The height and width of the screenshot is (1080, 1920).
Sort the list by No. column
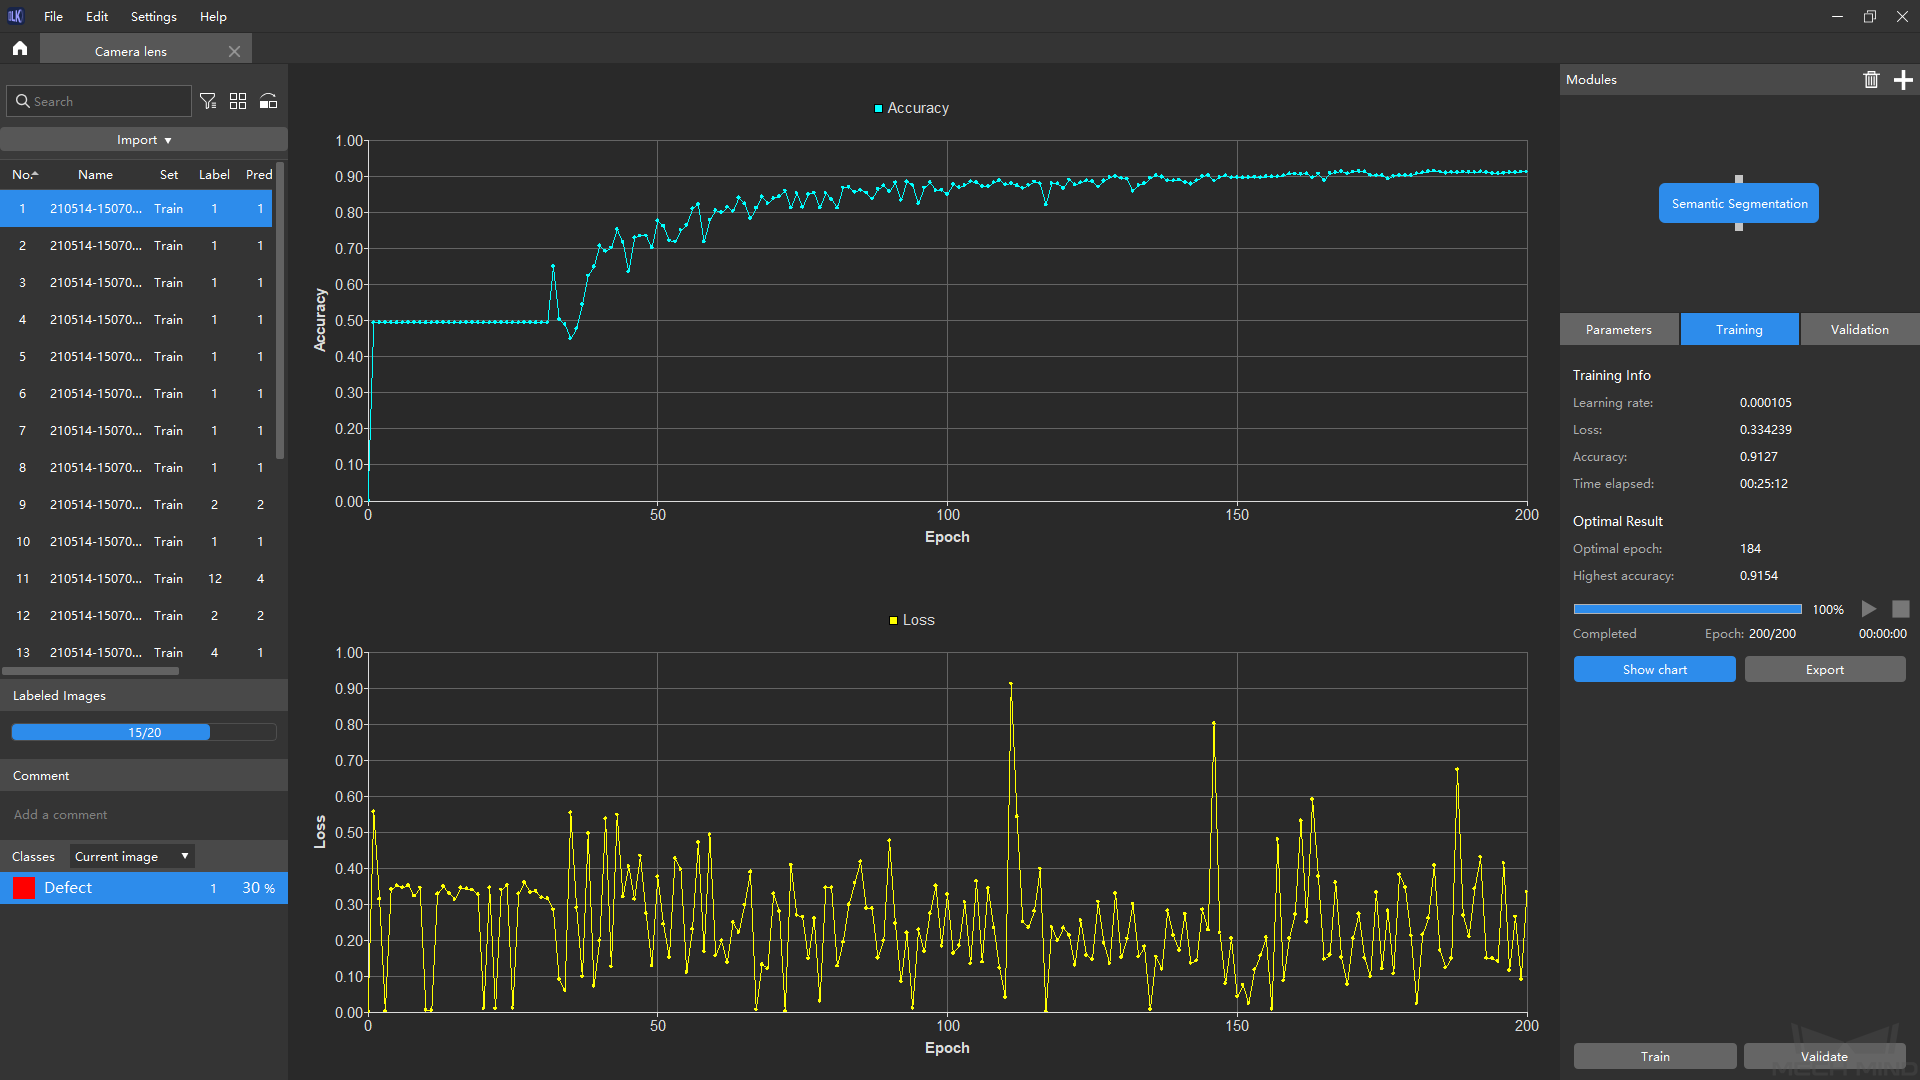tap(25, 174)
